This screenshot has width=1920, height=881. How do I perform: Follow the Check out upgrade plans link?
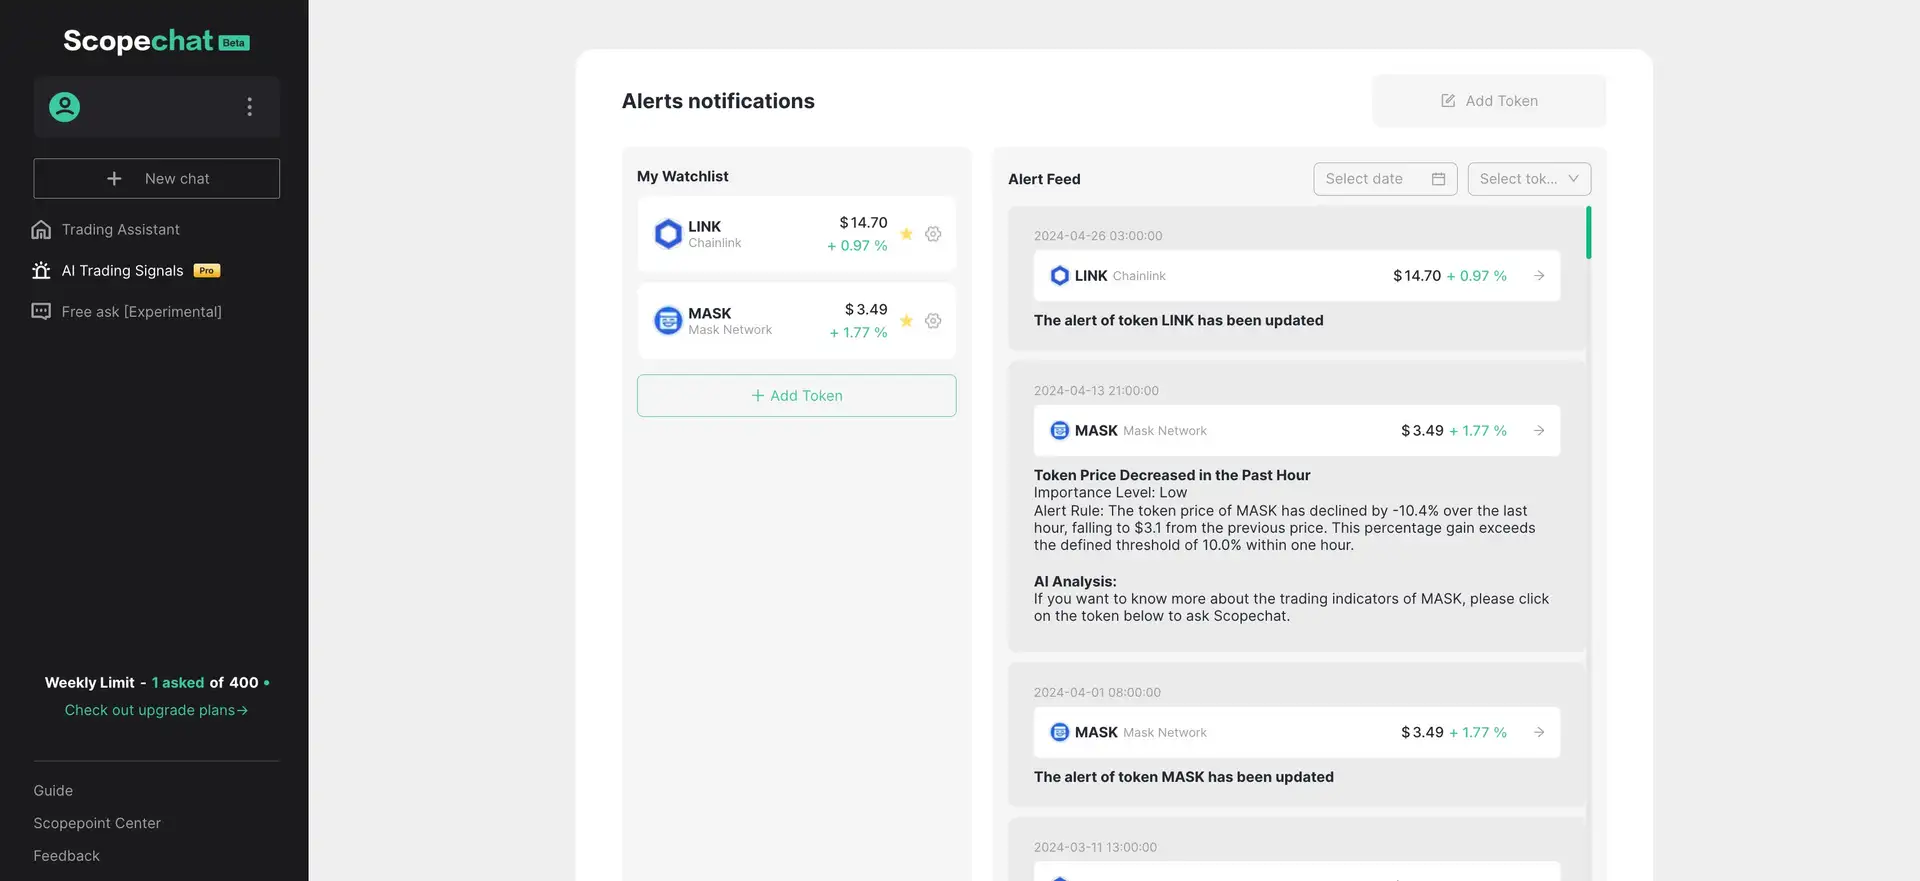pos(156,710)
